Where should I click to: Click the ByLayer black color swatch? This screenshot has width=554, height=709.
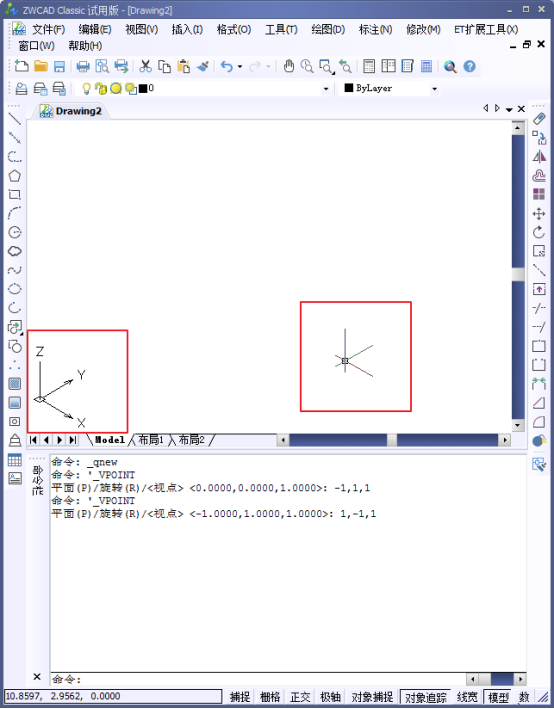point(348,88)
